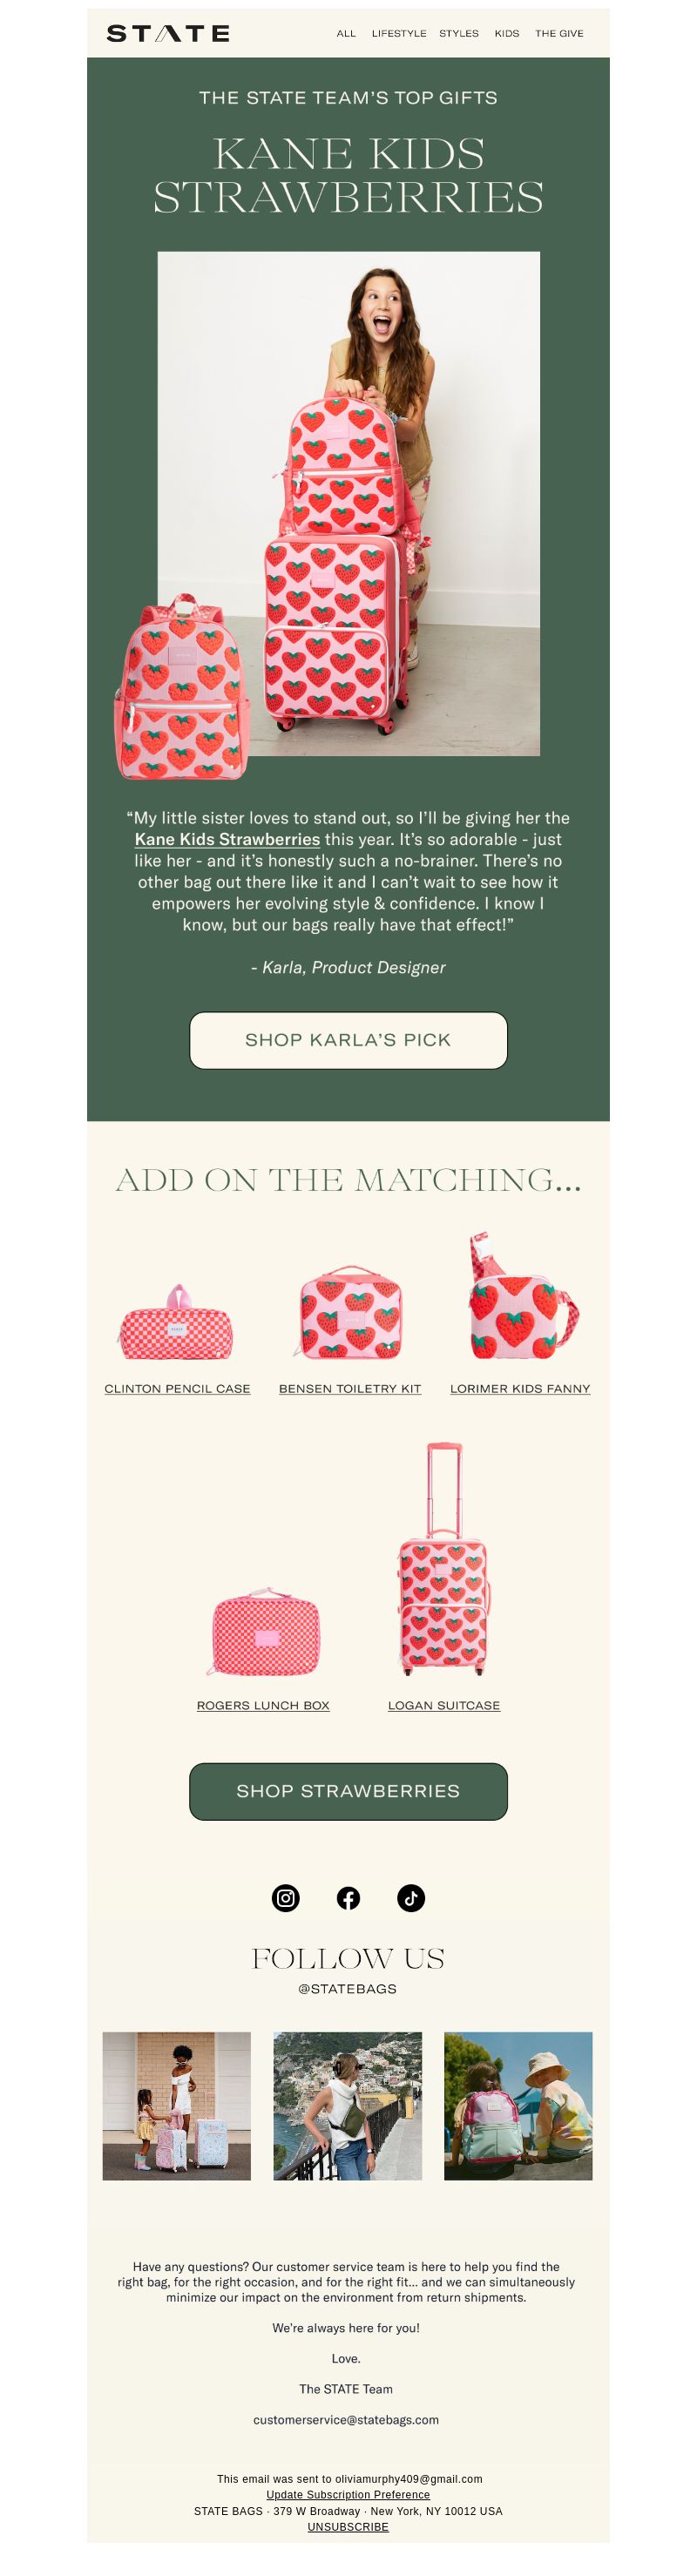This screenshot has height=2576, width=697.
Task: Select the Logan Suitcase product image
Action: pyautogui.click(x=443, y=1559)
